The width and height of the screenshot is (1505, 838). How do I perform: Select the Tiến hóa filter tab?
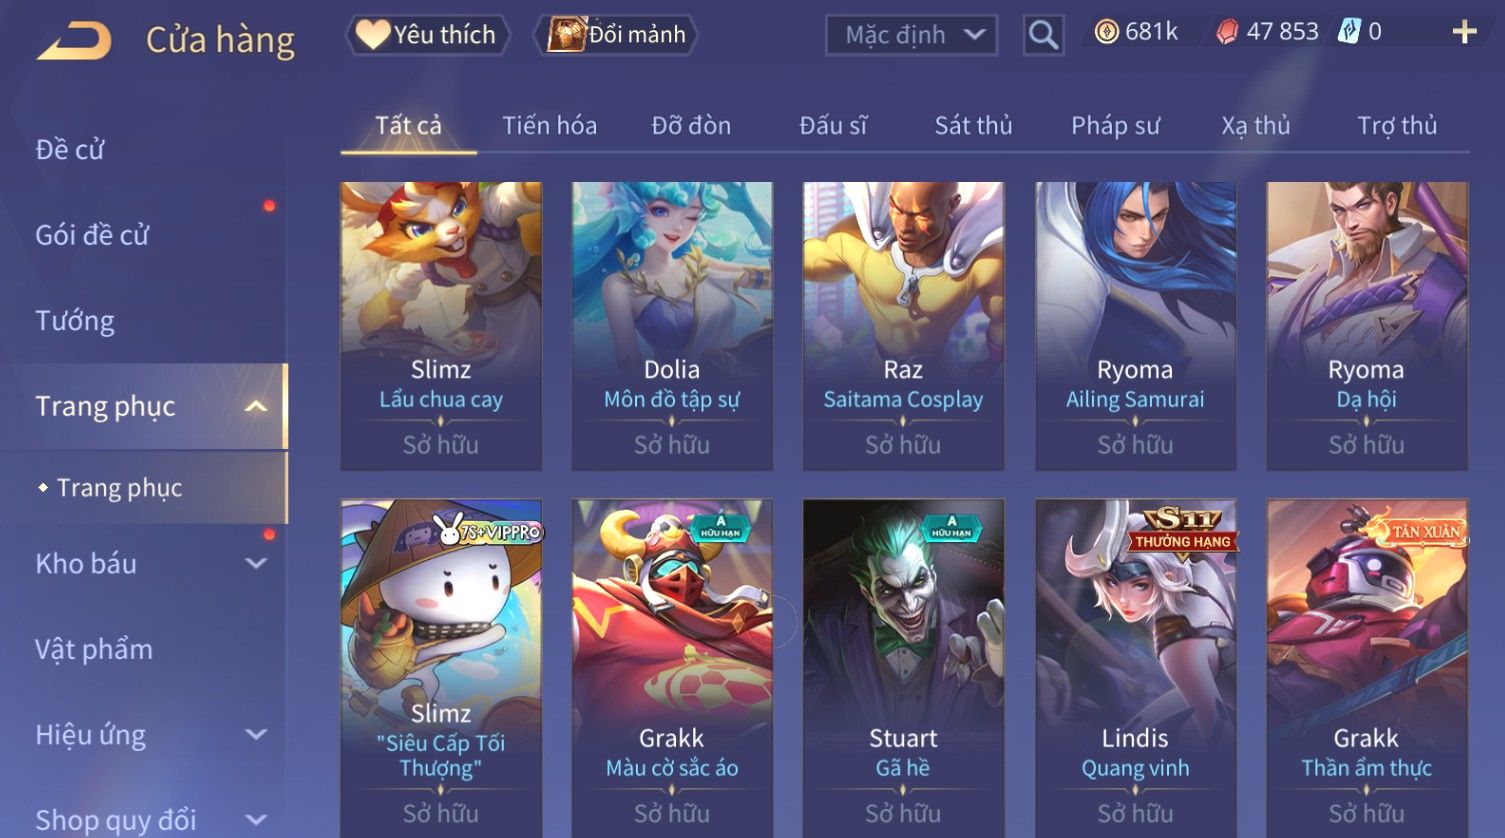point(549,125)
